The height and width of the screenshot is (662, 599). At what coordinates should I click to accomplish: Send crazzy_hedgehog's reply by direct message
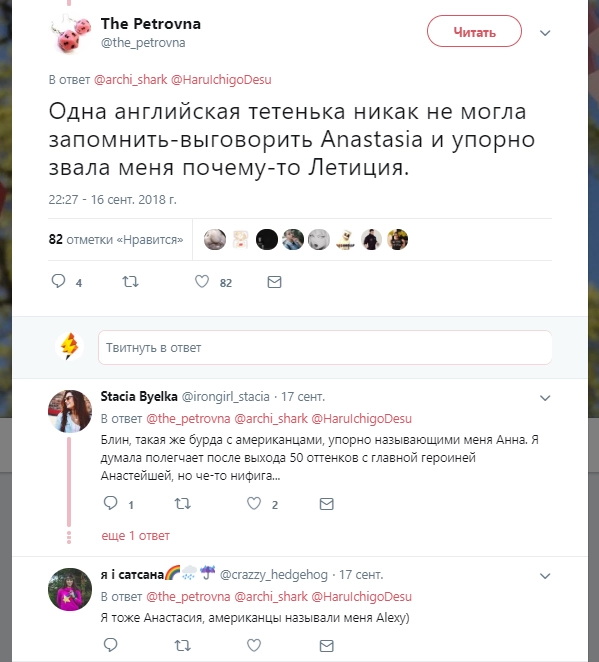(x=327, y=646)
